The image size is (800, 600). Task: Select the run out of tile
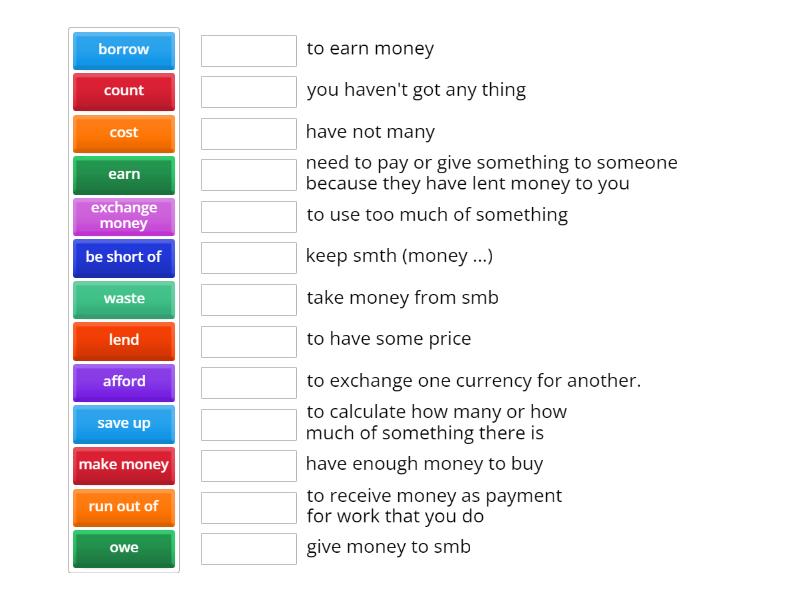click(x=123, y=506)
